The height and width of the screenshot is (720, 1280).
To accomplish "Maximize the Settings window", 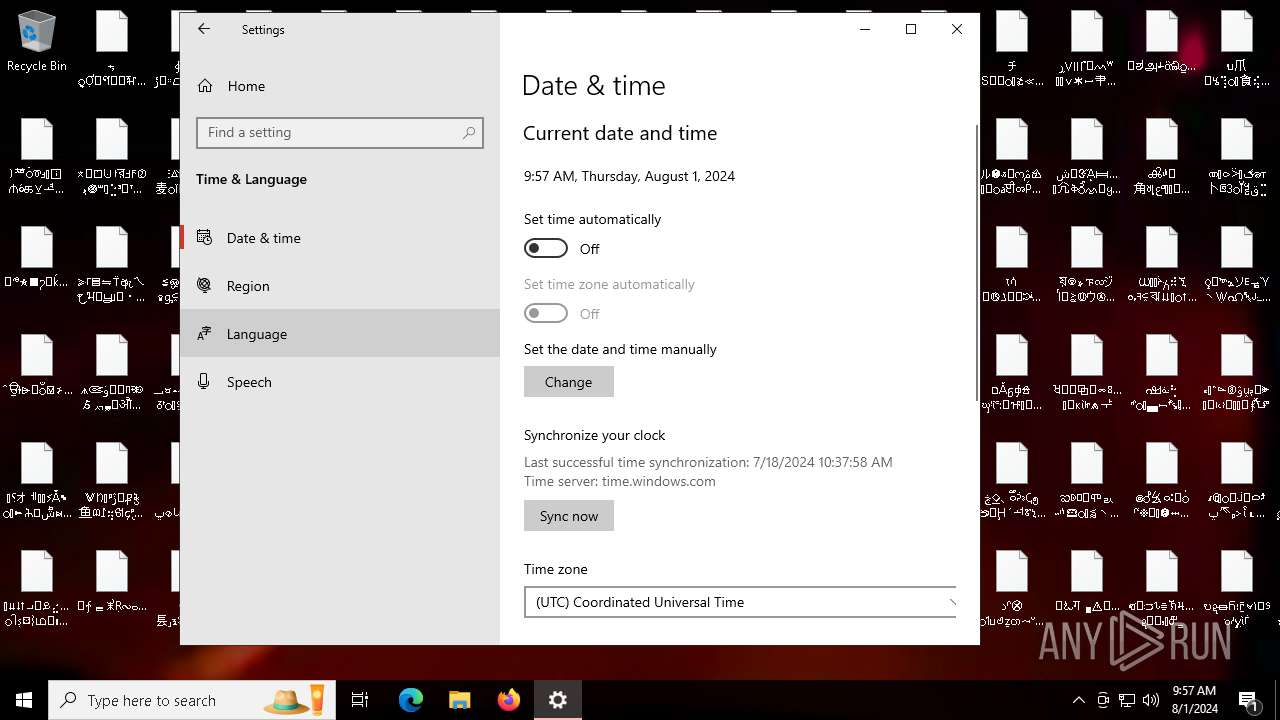I will pos(911,29).
